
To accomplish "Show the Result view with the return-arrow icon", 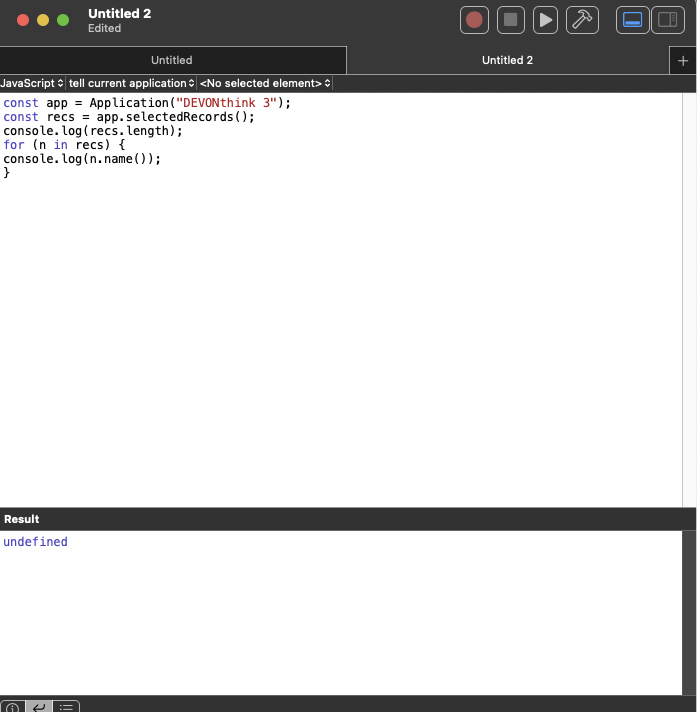I will (x=39, y=706).
